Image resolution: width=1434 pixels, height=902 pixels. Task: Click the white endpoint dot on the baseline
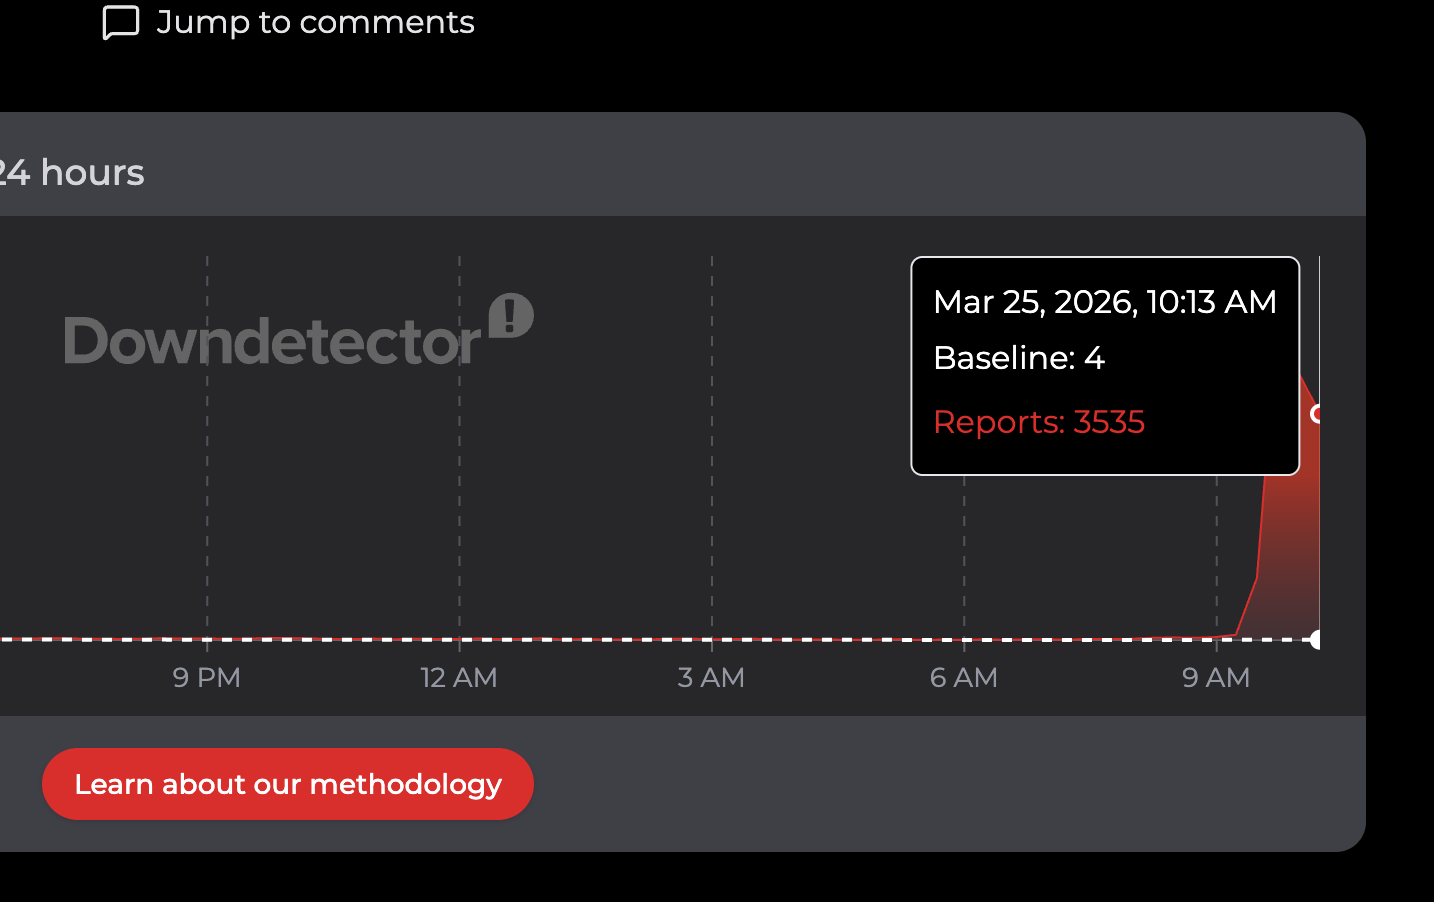tap(1318, 638)
